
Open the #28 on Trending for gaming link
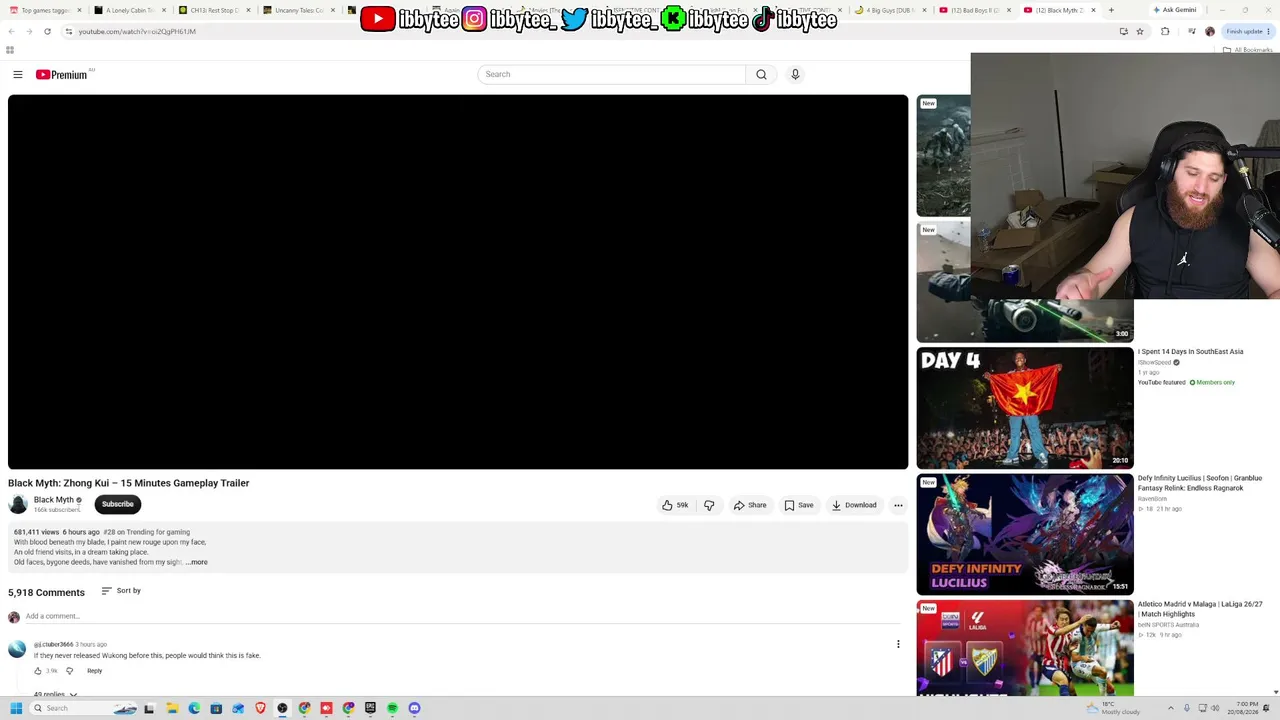click(x=147, y=532)
